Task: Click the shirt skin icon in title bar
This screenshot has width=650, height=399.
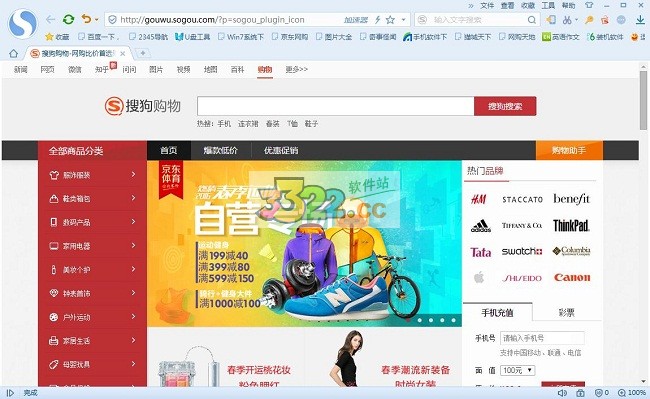Action: [x=589, y=5]
